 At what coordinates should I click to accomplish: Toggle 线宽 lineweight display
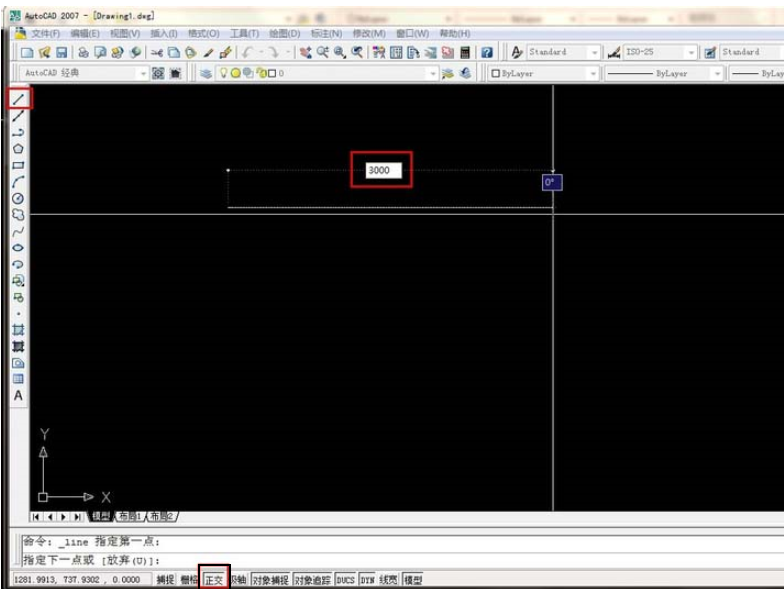388,580
